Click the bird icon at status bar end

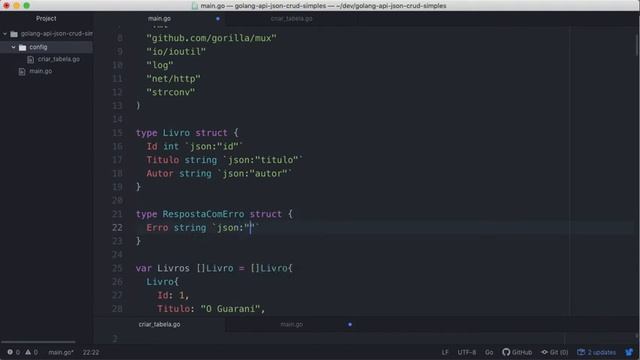tap(629, 352)
